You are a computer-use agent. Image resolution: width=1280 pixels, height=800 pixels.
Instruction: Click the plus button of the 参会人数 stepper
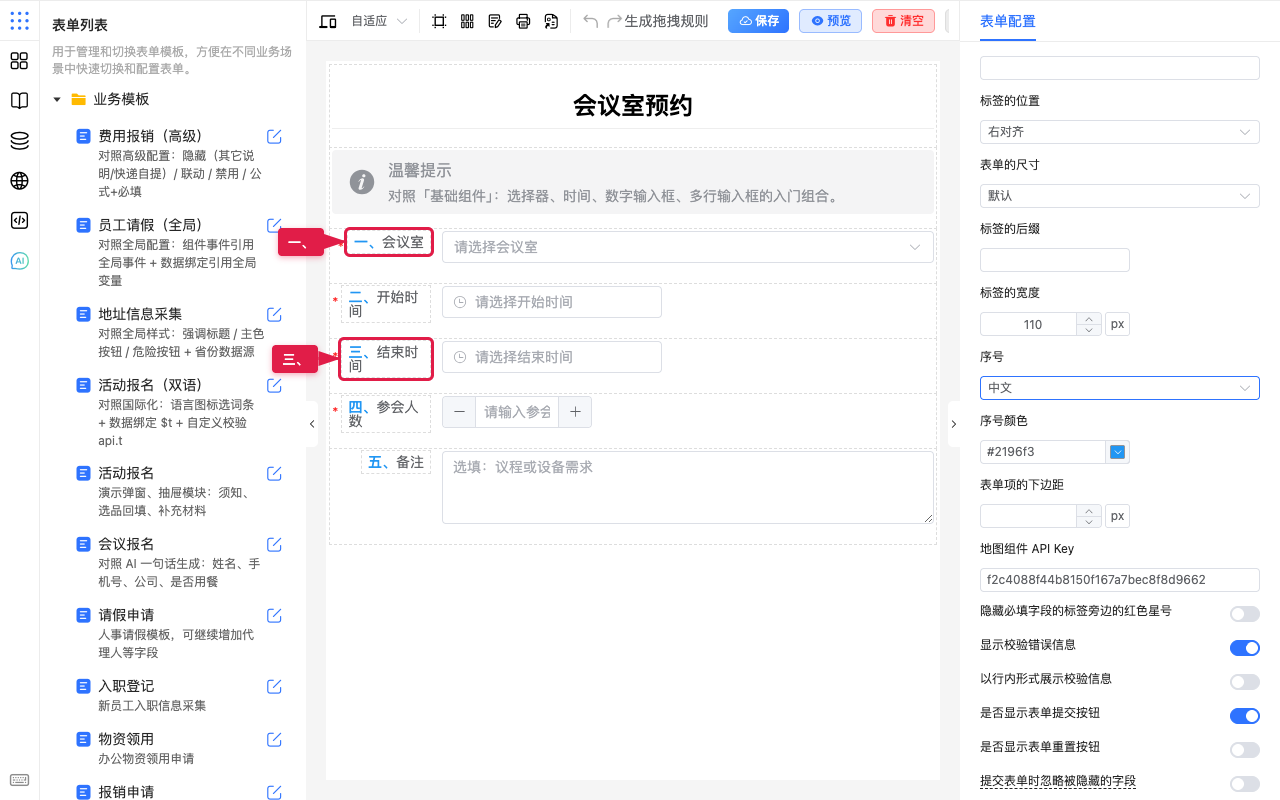point(575,412)
